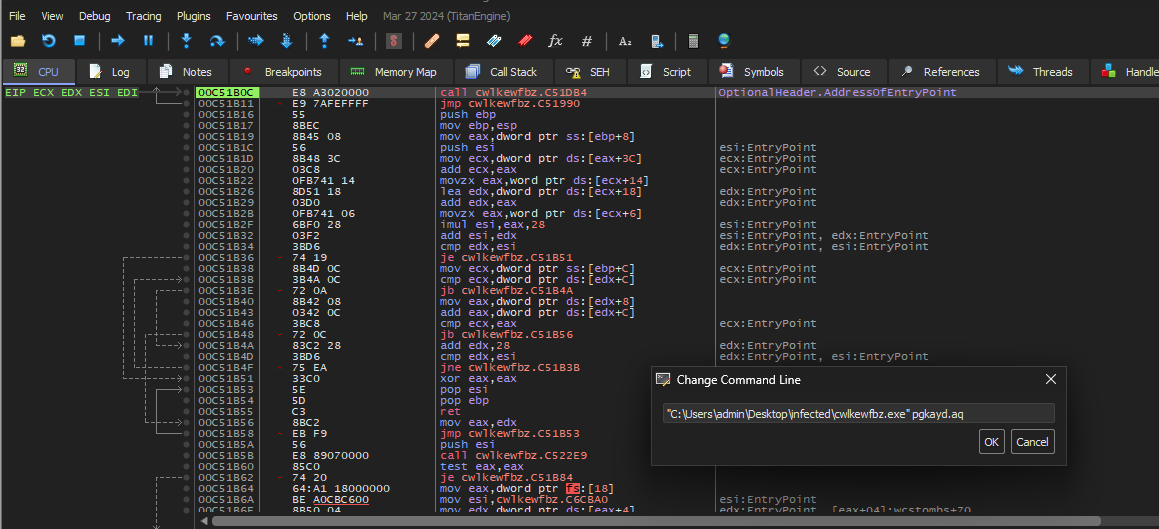The height and width of the screenshot is (529, 1159).
Task: Click the Execute Till Return up-arrow icon
Action: click(324, 41)
